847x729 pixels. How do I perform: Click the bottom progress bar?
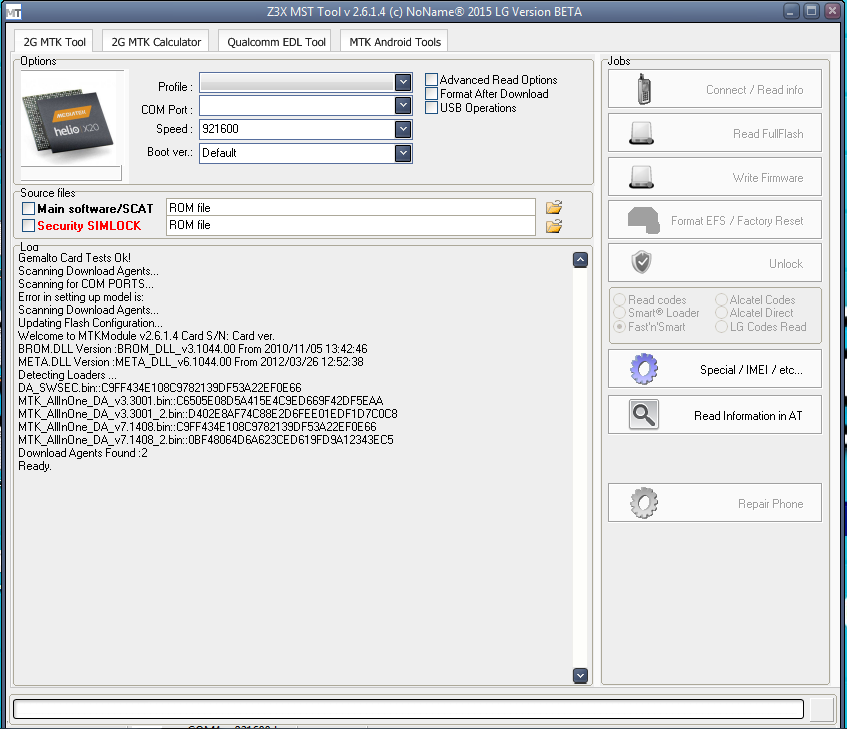coord(408,709)
